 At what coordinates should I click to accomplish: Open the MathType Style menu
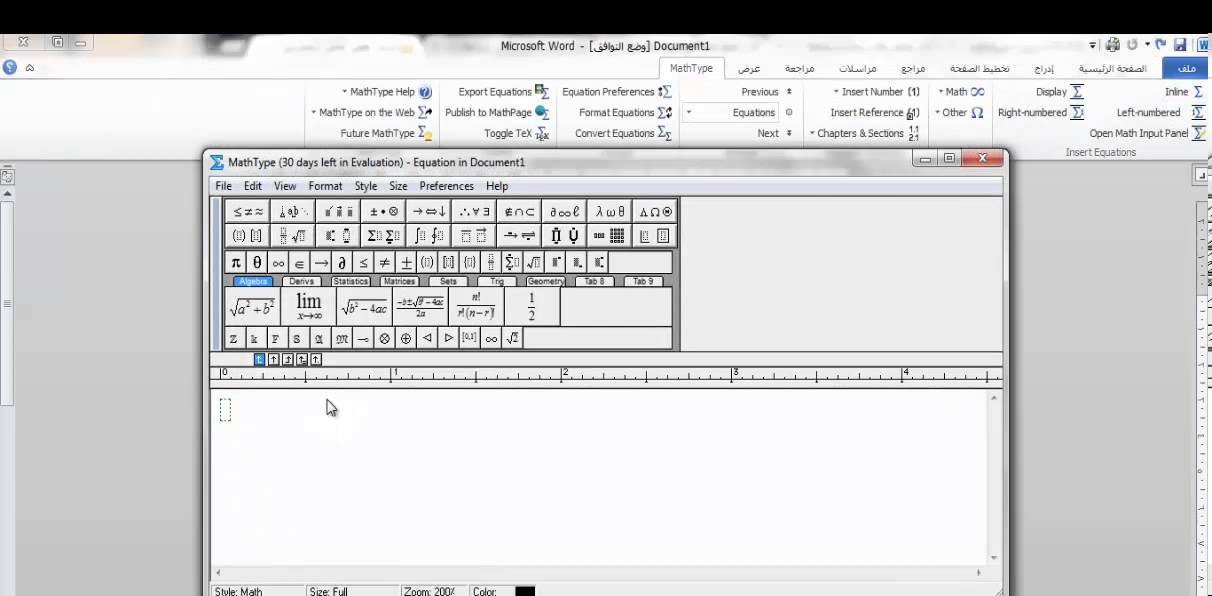coord(366,186)
